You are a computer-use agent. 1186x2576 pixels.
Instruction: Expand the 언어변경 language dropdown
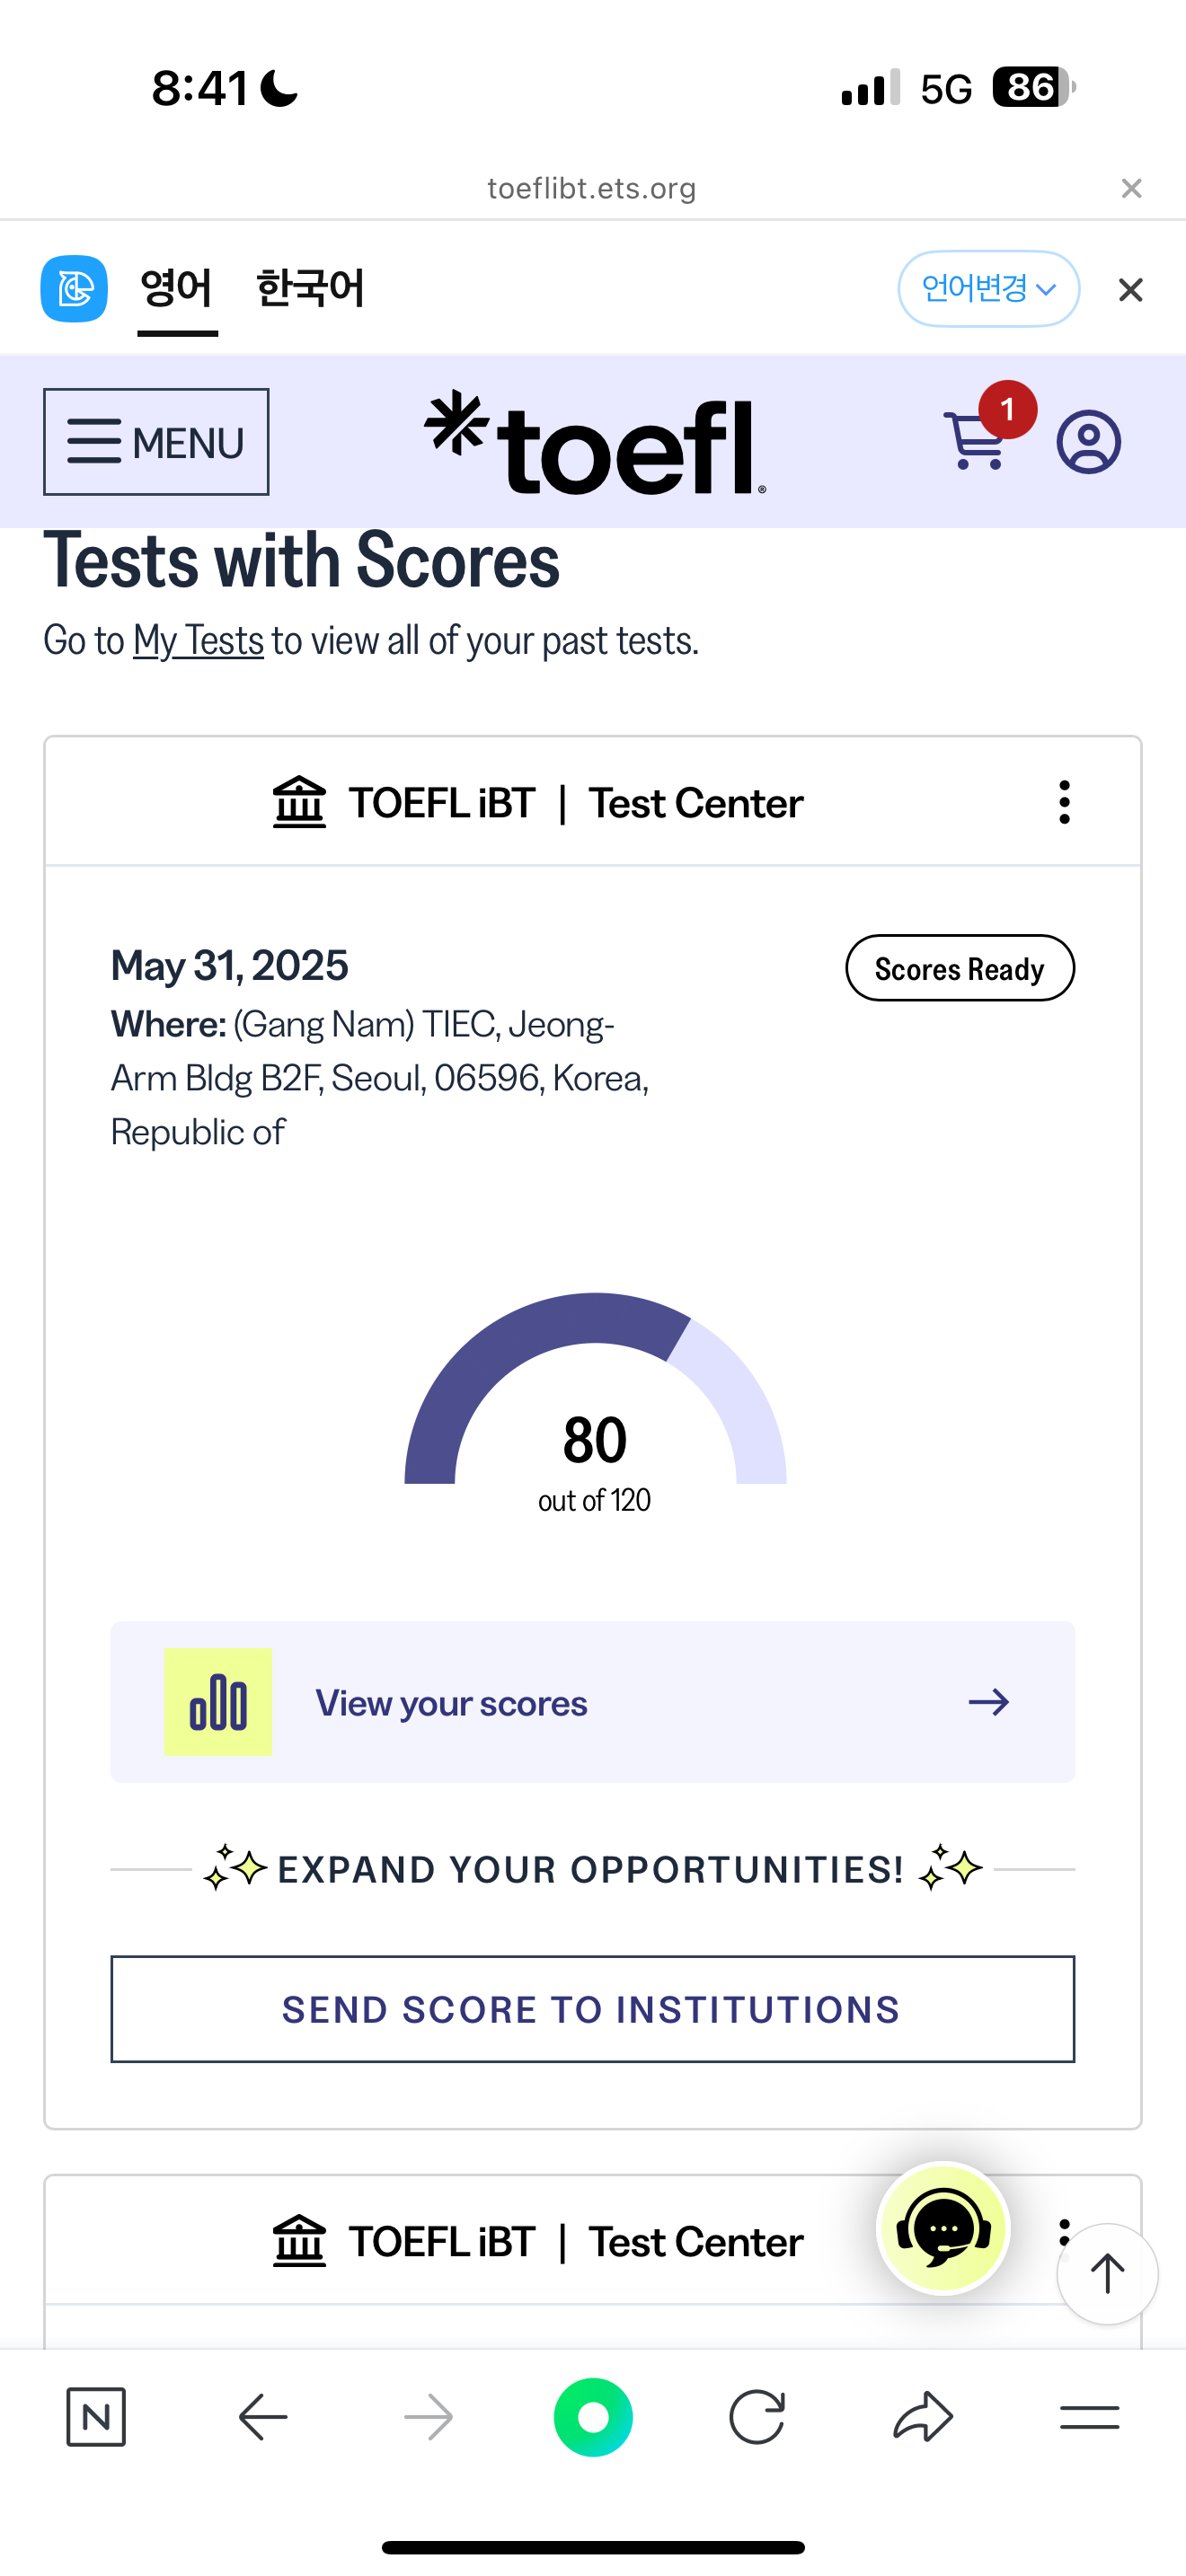988,289
